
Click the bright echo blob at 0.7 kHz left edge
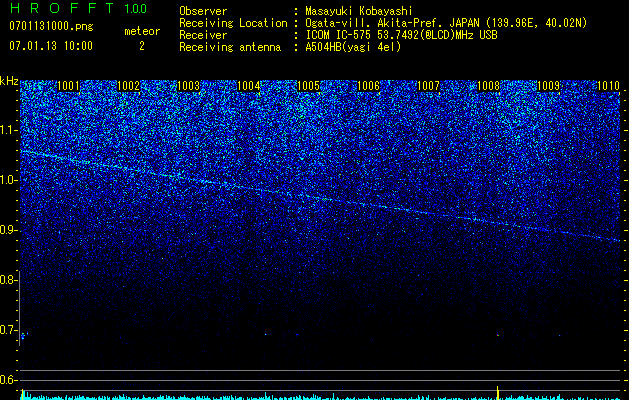(x=23, y=336)
